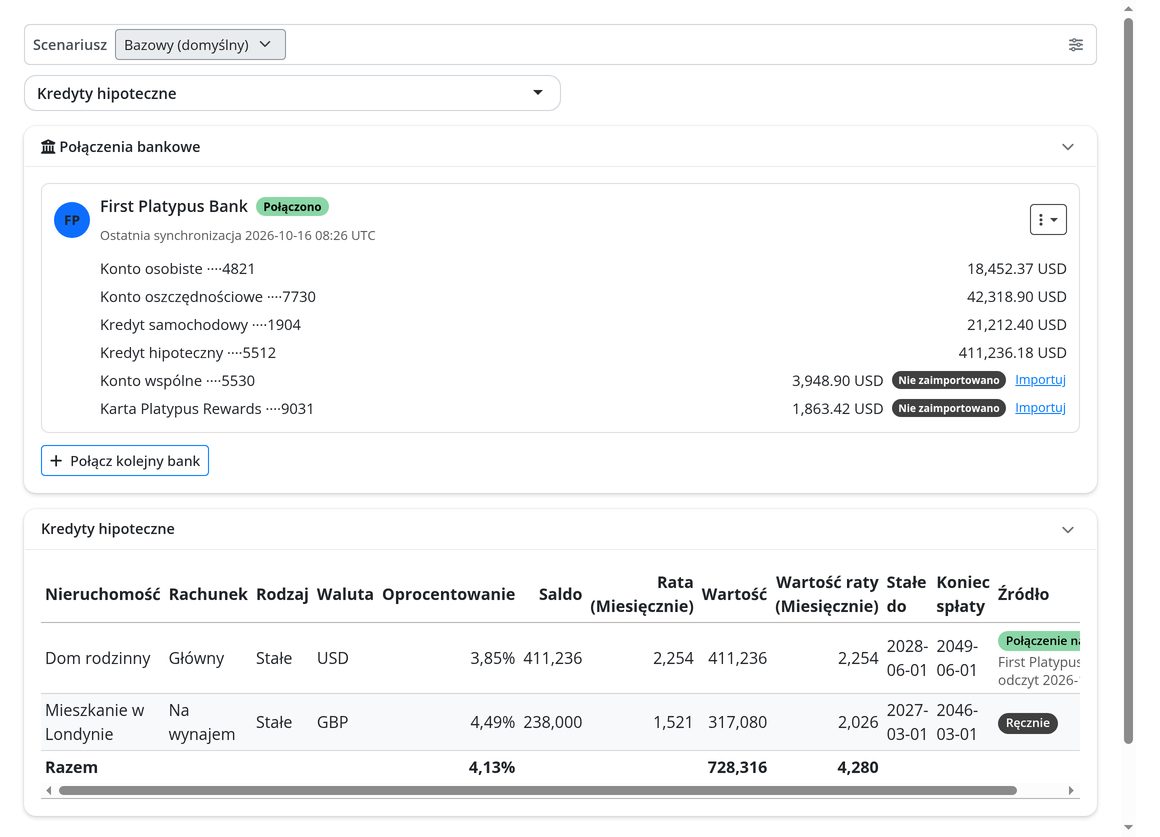The image size is (1160, 837).
Task: Click the Nie zaimportowano badge for Konto wspólne
Action: (948, 380)
